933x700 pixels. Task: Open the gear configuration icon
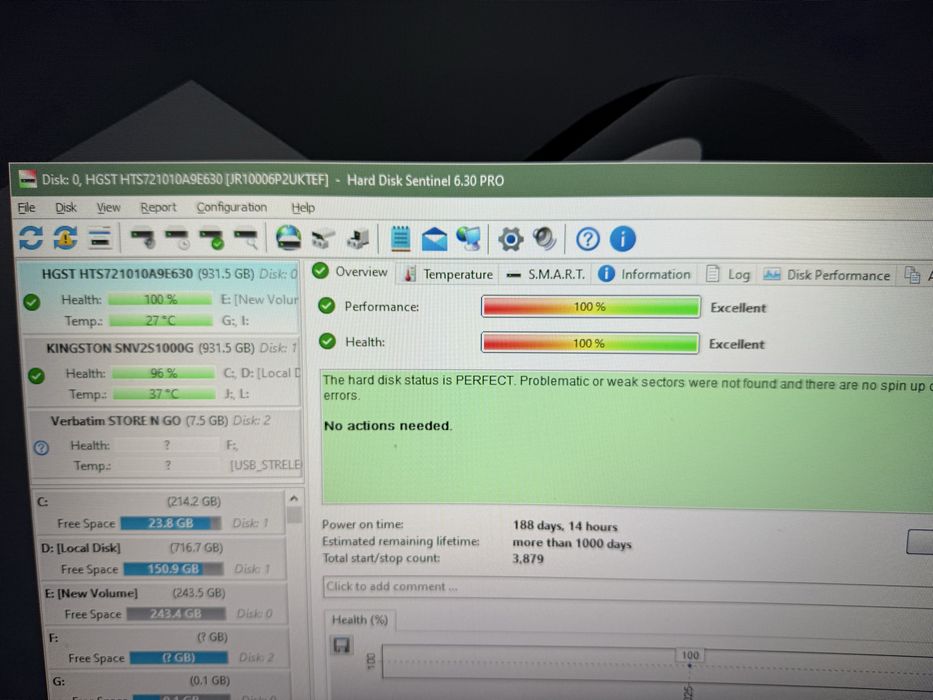511,239
